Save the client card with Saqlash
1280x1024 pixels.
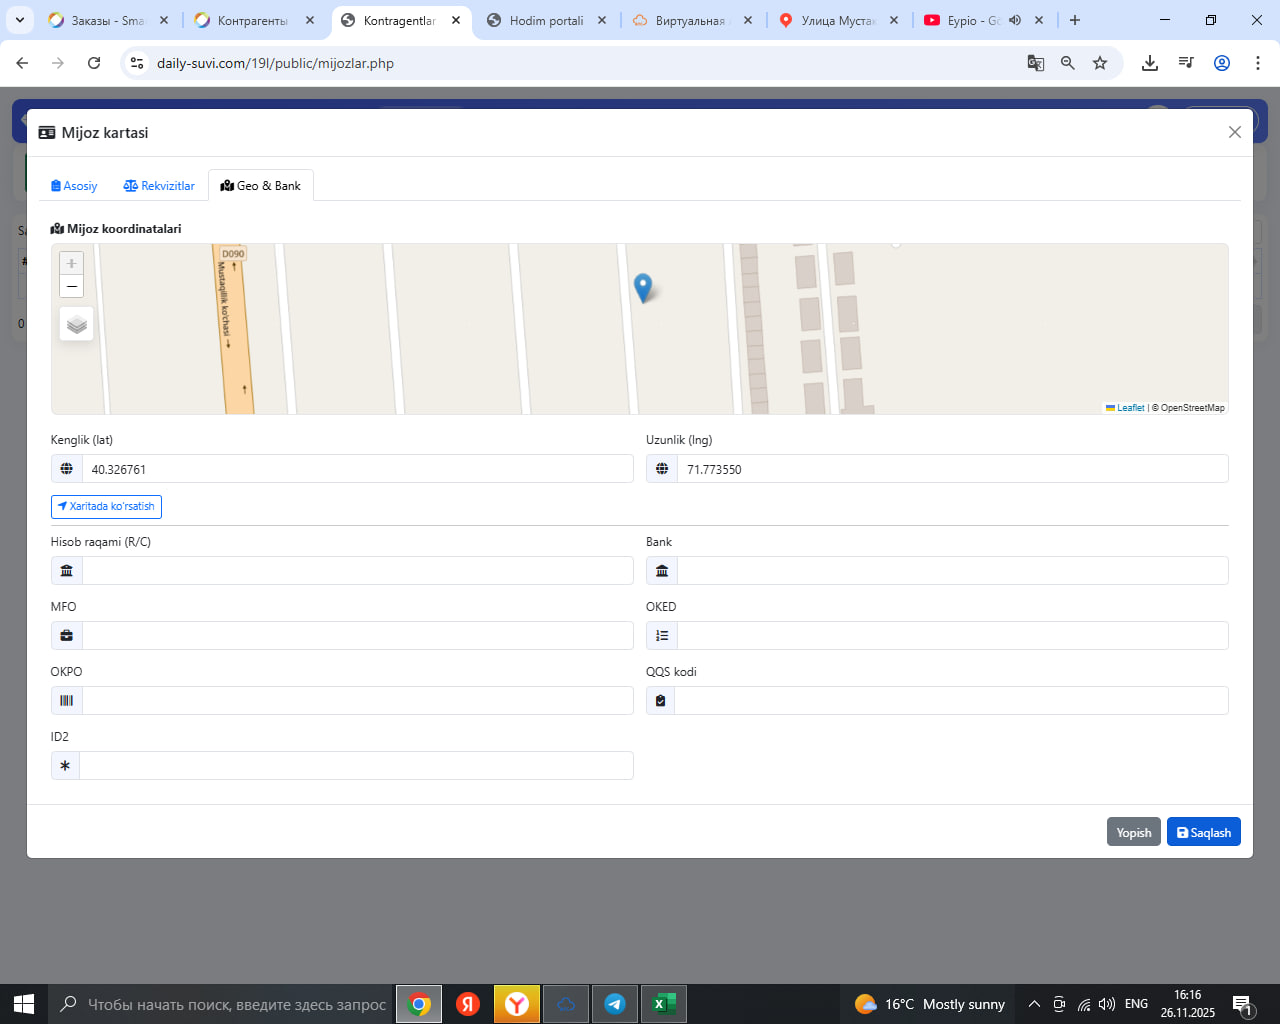(x=1203, y=832)
